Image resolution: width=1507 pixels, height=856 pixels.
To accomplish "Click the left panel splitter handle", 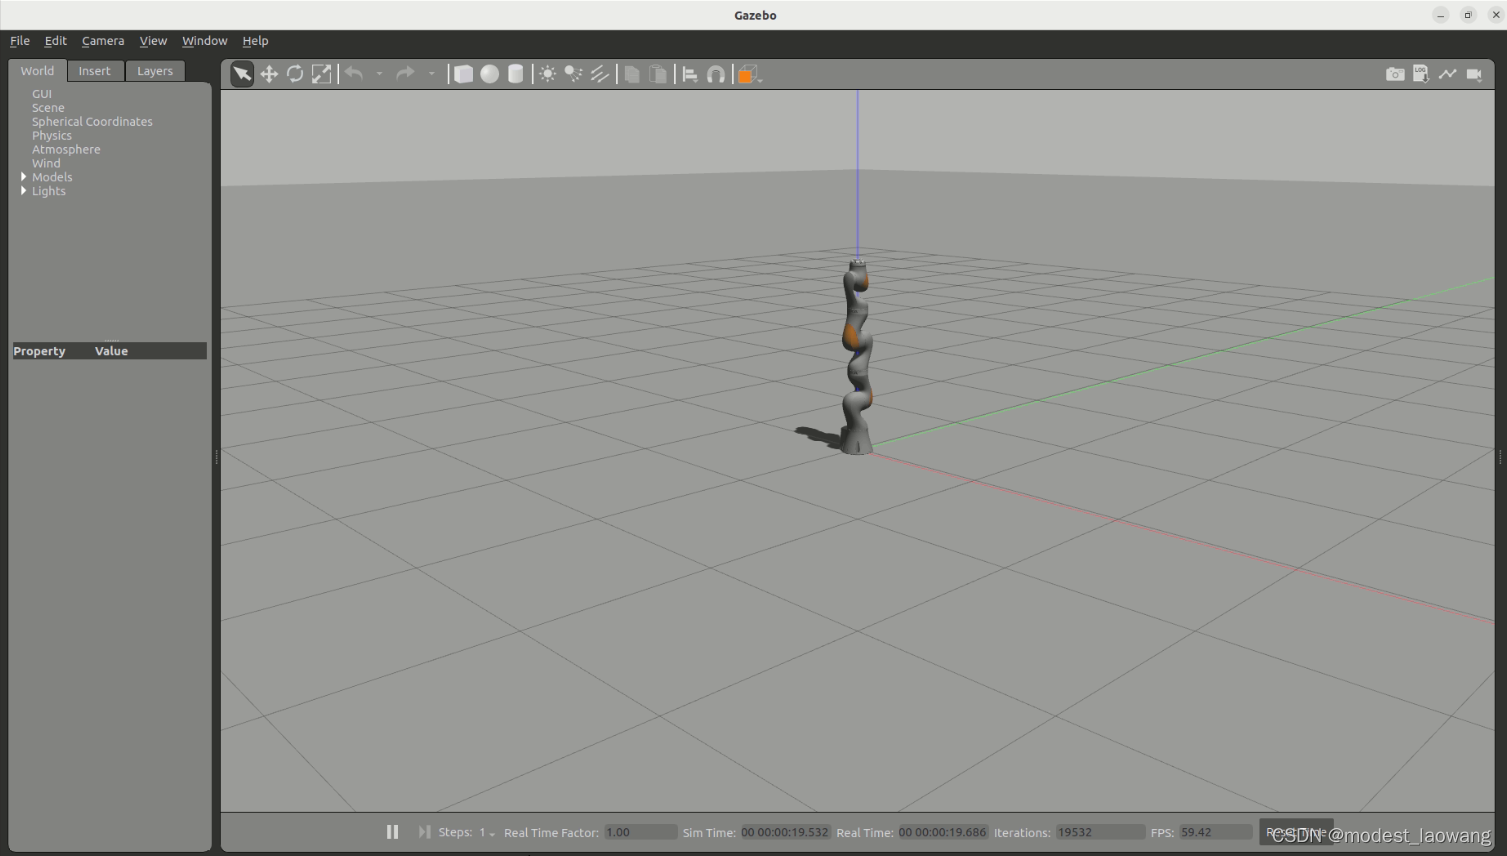I will tap(216, 457).
